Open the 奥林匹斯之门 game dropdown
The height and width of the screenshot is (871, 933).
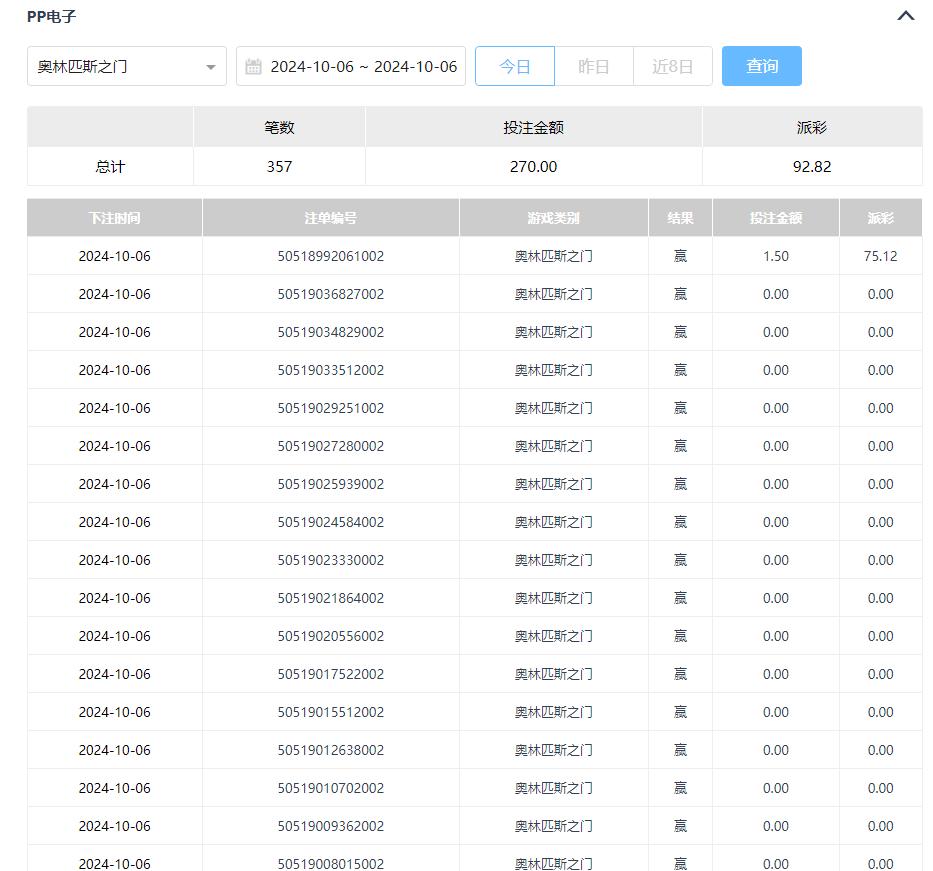[x=126, y=67]
